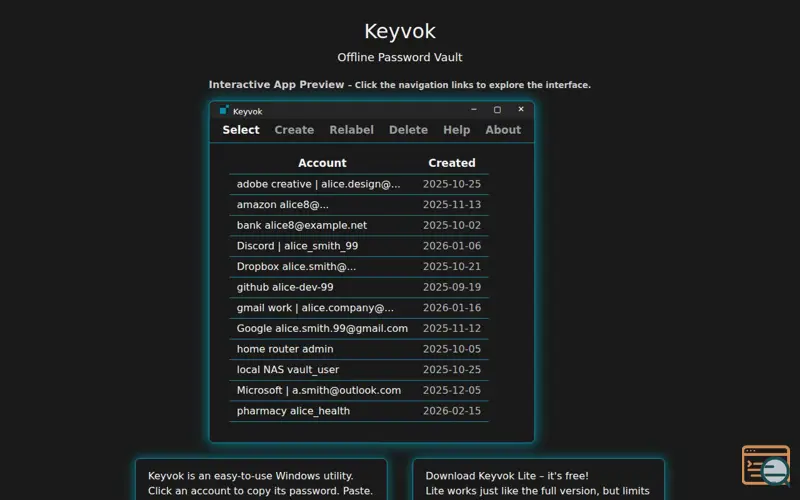Screen dimensions: 800x500
Task: Choose the pharmacy alice_health account
Action: (x=359, y=411)
